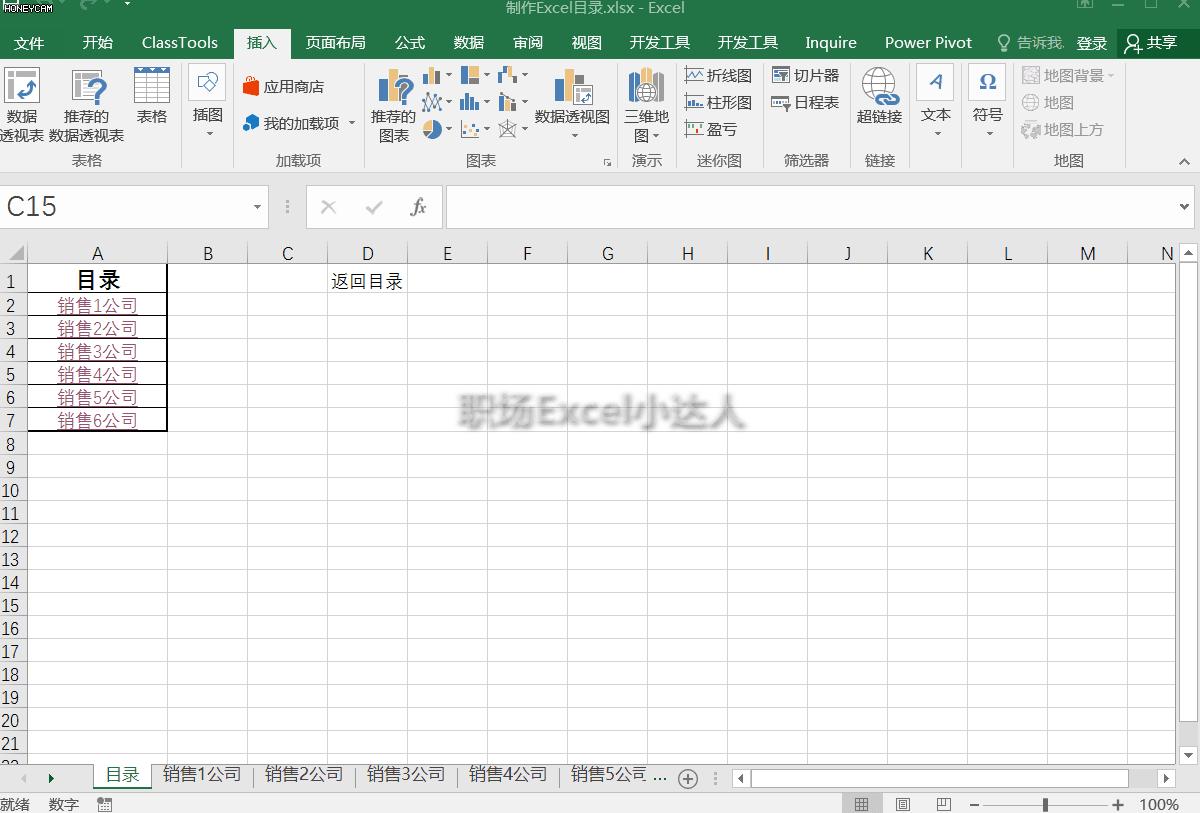Click the Insert Function fx button

pos(419,207)
